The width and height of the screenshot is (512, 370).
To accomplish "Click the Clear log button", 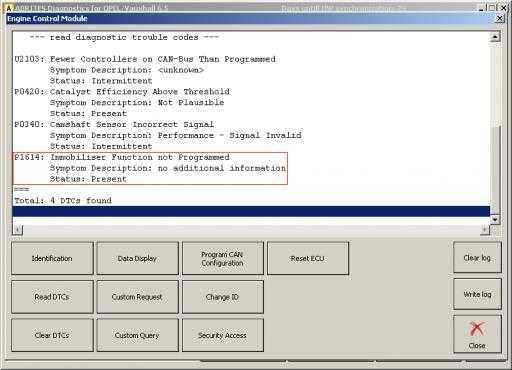I will pos(477,258).
